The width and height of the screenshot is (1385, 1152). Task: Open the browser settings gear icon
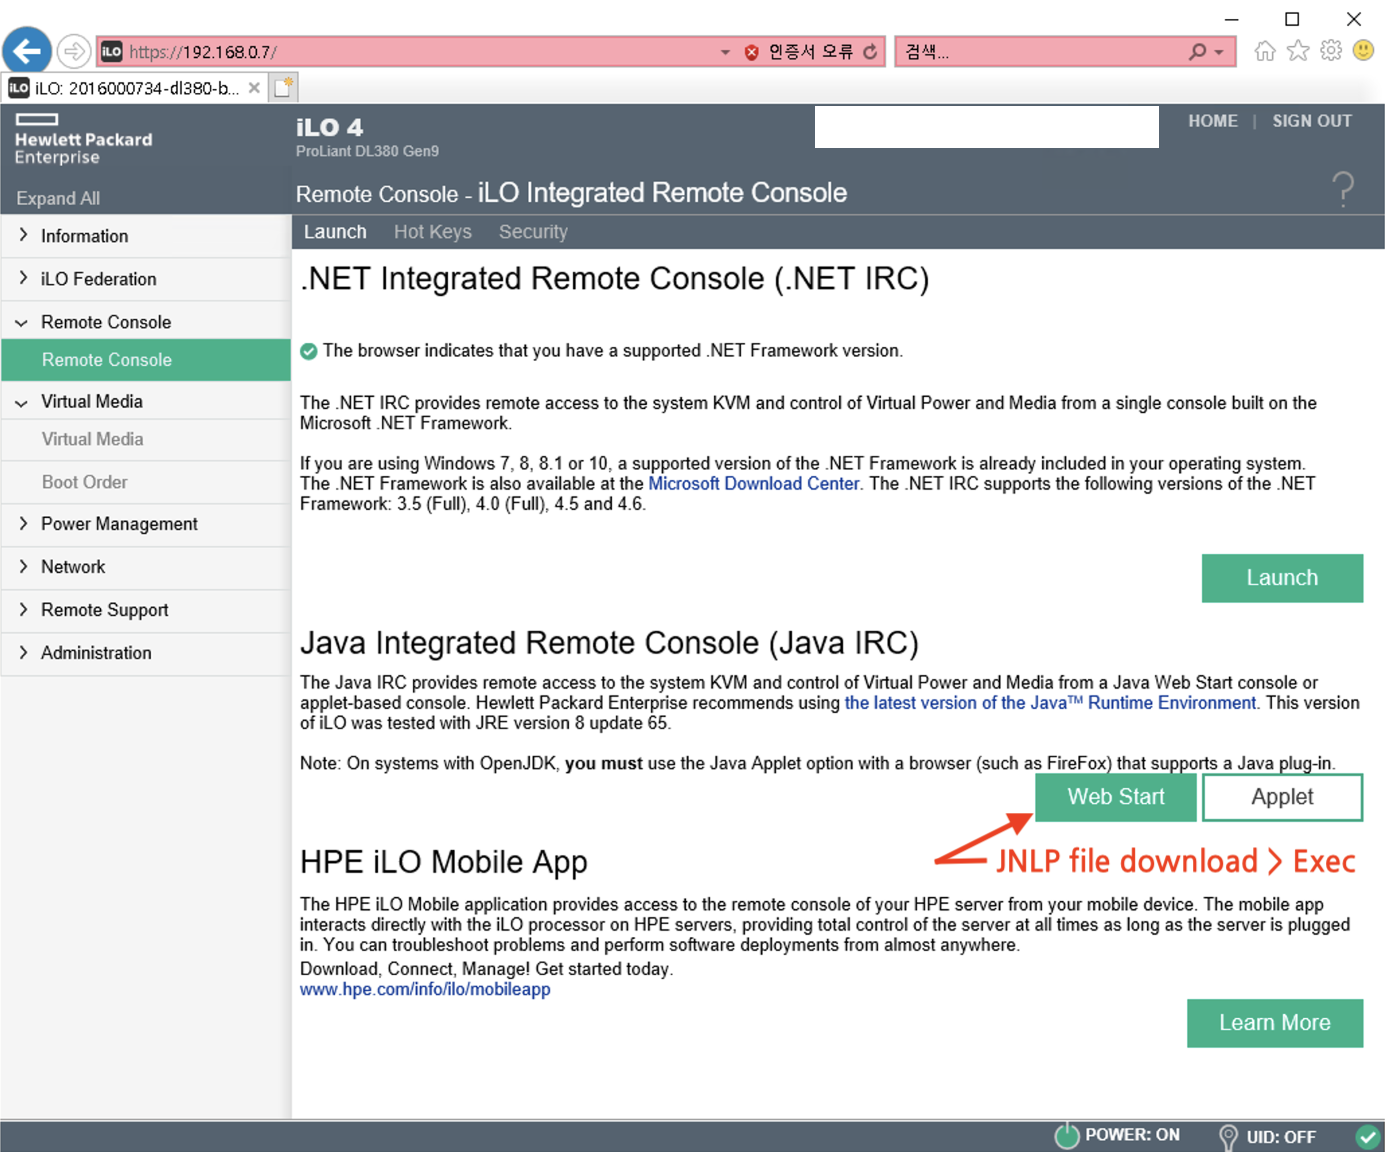(x=1331, y=51)
